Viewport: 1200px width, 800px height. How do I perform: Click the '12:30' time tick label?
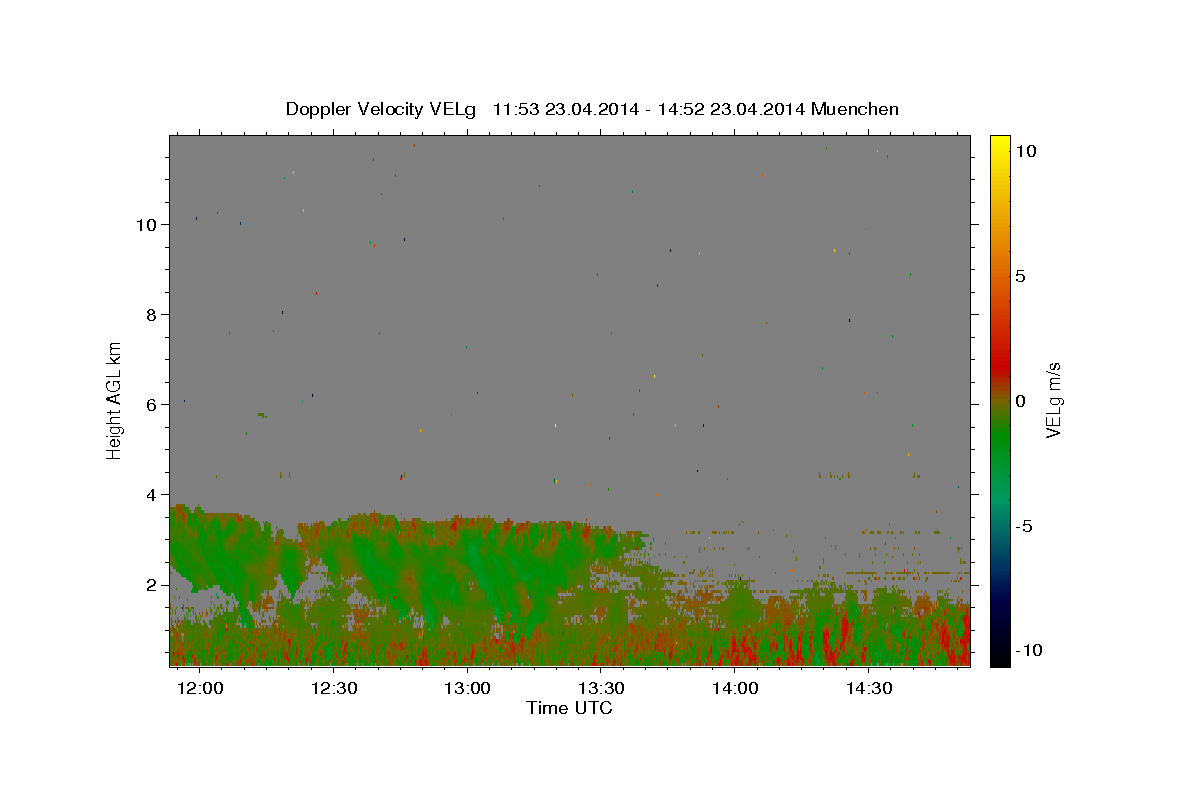[x=334, y=689]
